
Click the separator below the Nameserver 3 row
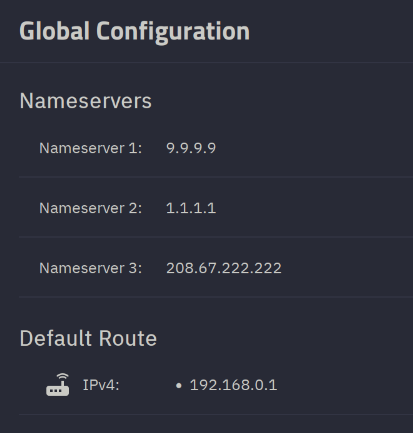(x=216, y=296)
